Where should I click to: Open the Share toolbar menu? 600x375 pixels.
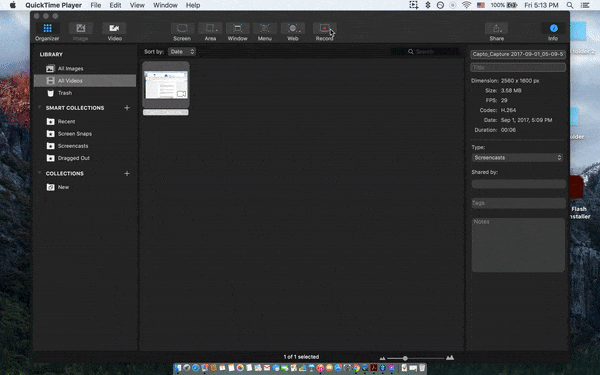coord(496,32)
